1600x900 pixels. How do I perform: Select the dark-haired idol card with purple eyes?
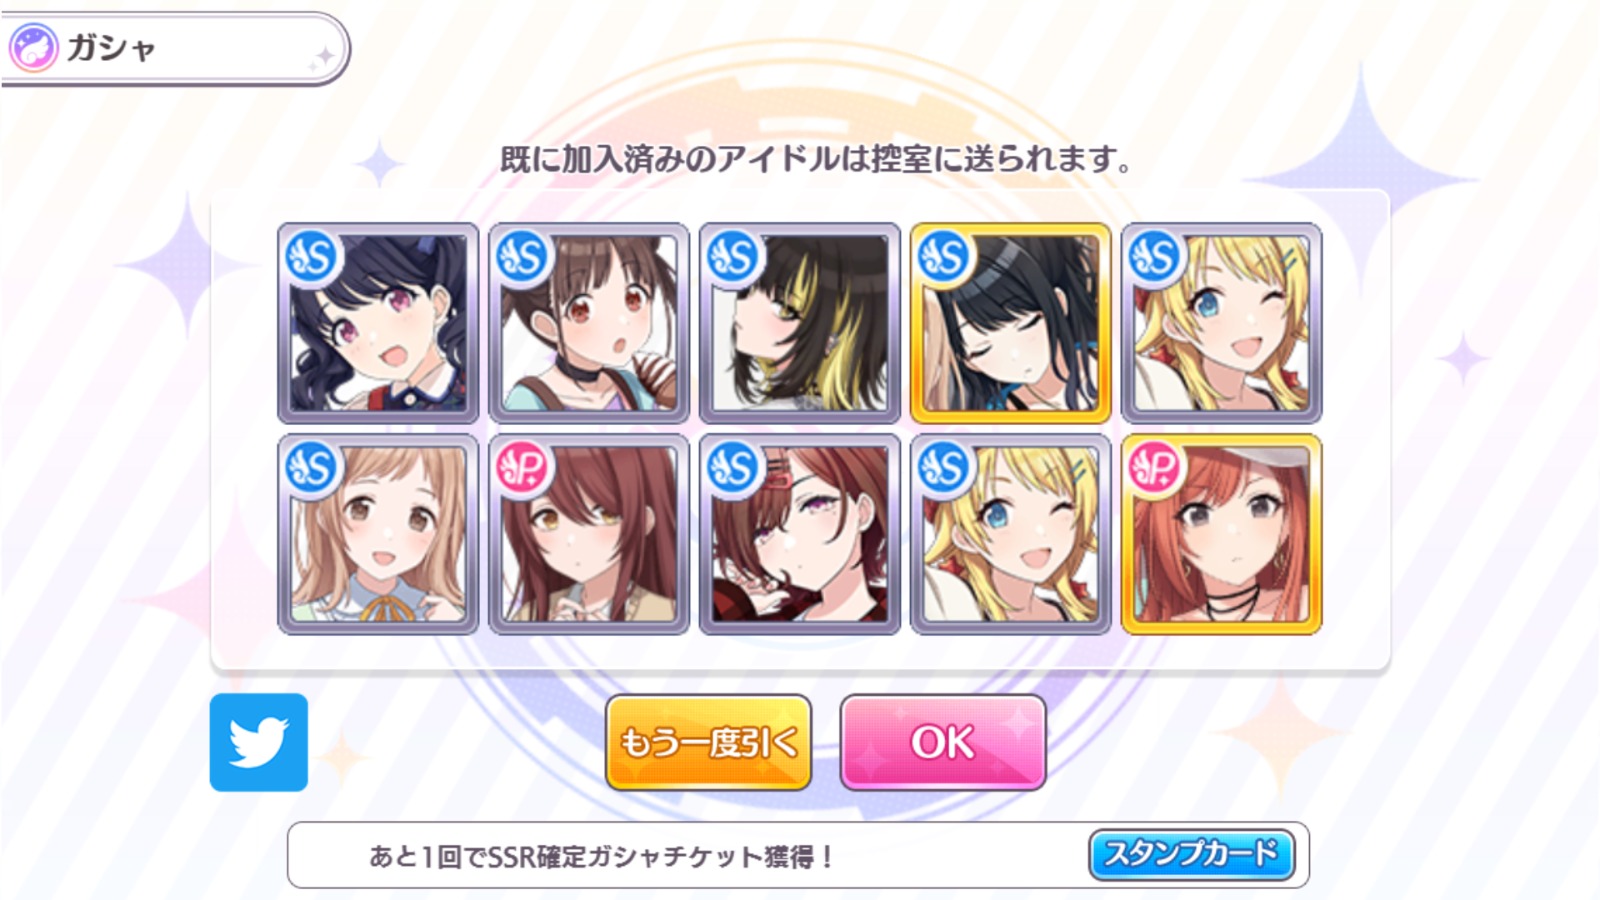pyautogui.click(x=378, y=323)
